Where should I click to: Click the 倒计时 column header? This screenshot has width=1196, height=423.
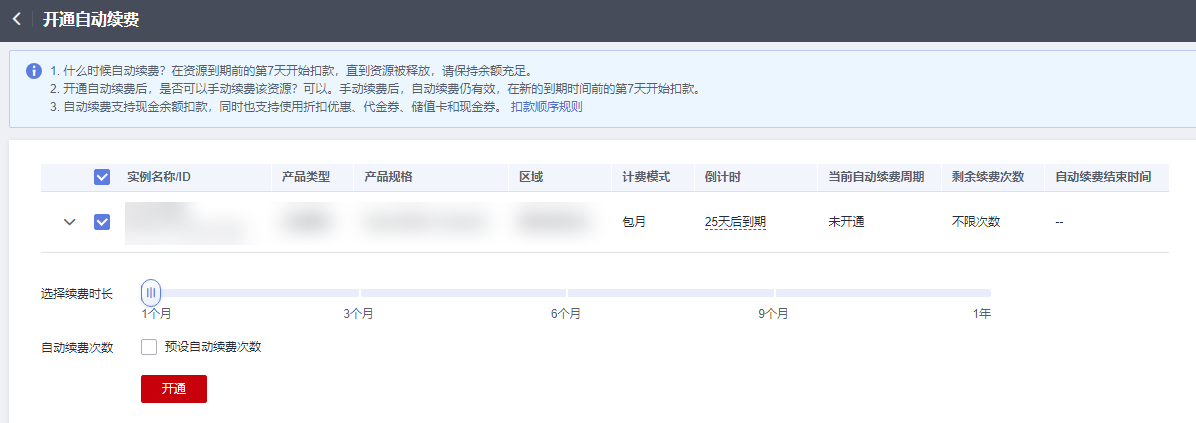coord(723,177)
